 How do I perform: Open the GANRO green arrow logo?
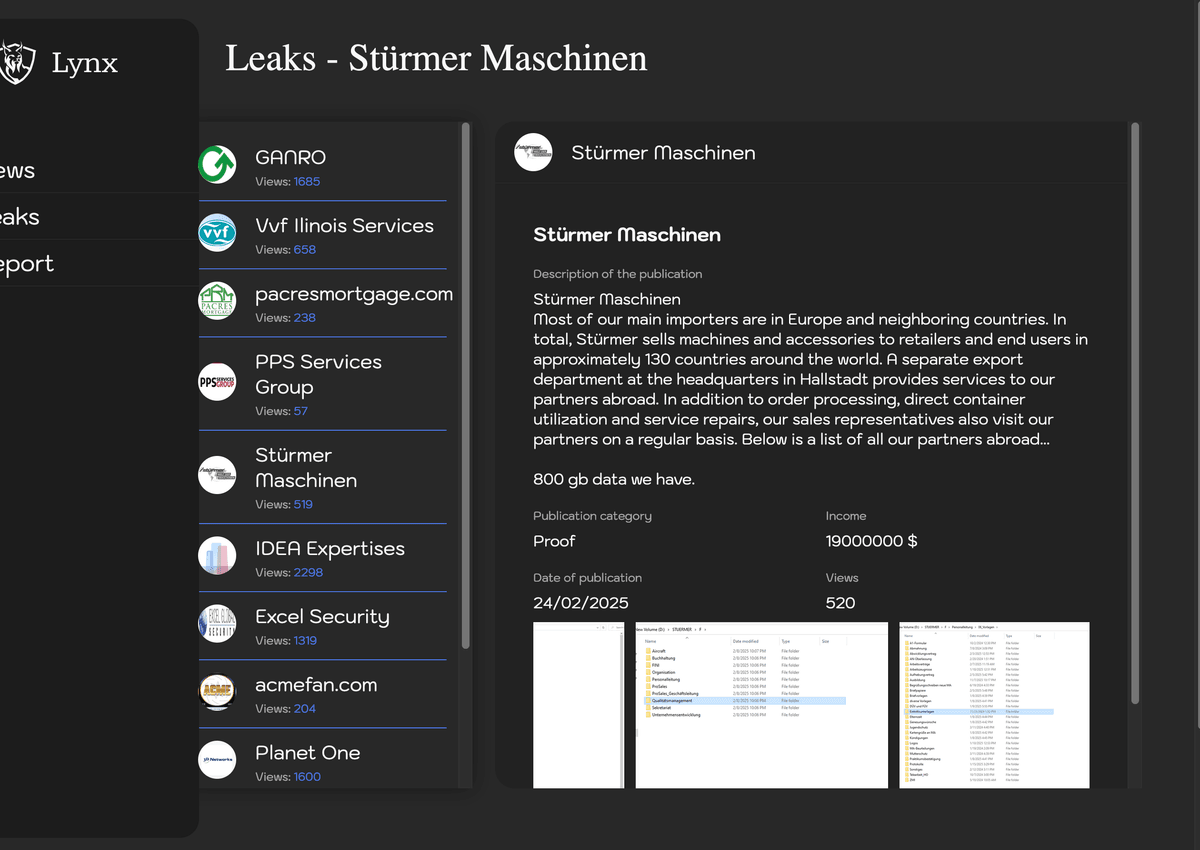(x=217, y=164)
